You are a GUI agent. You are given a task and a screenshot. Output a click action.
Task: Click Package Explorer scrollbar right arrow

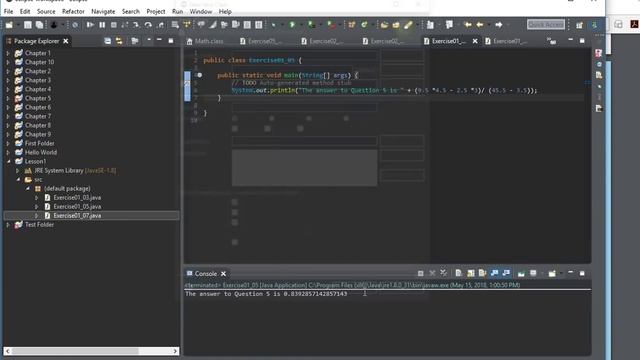pyautogui.click(x=175, y=351)
